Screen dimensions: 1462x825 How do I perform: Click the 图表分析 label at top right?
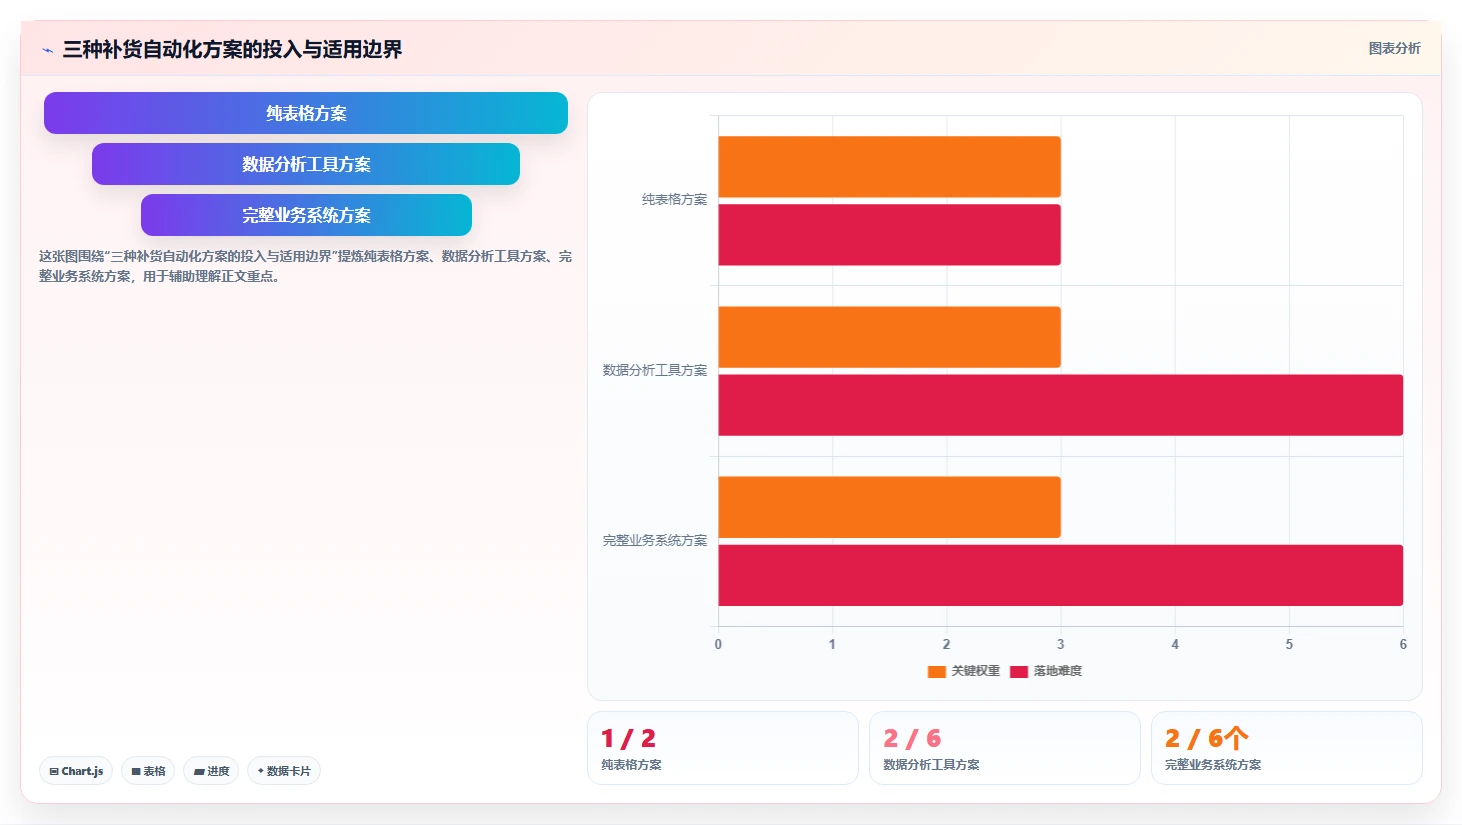[1394, 48]
